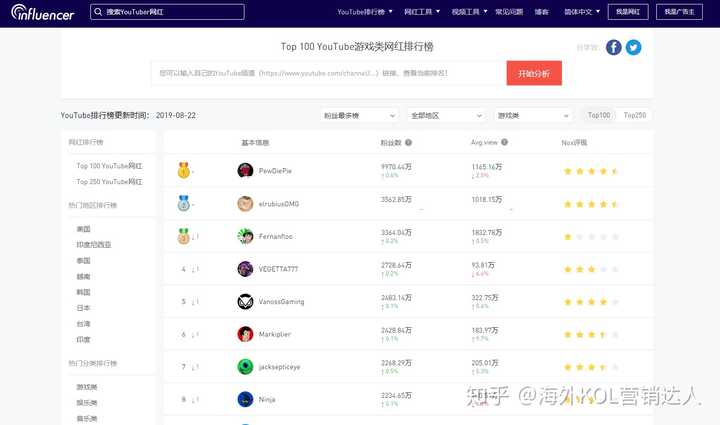The width and height of the screenshot is (720, 425).
Task: Click the red 开始分析 button
Action: (x=534, y=73)
